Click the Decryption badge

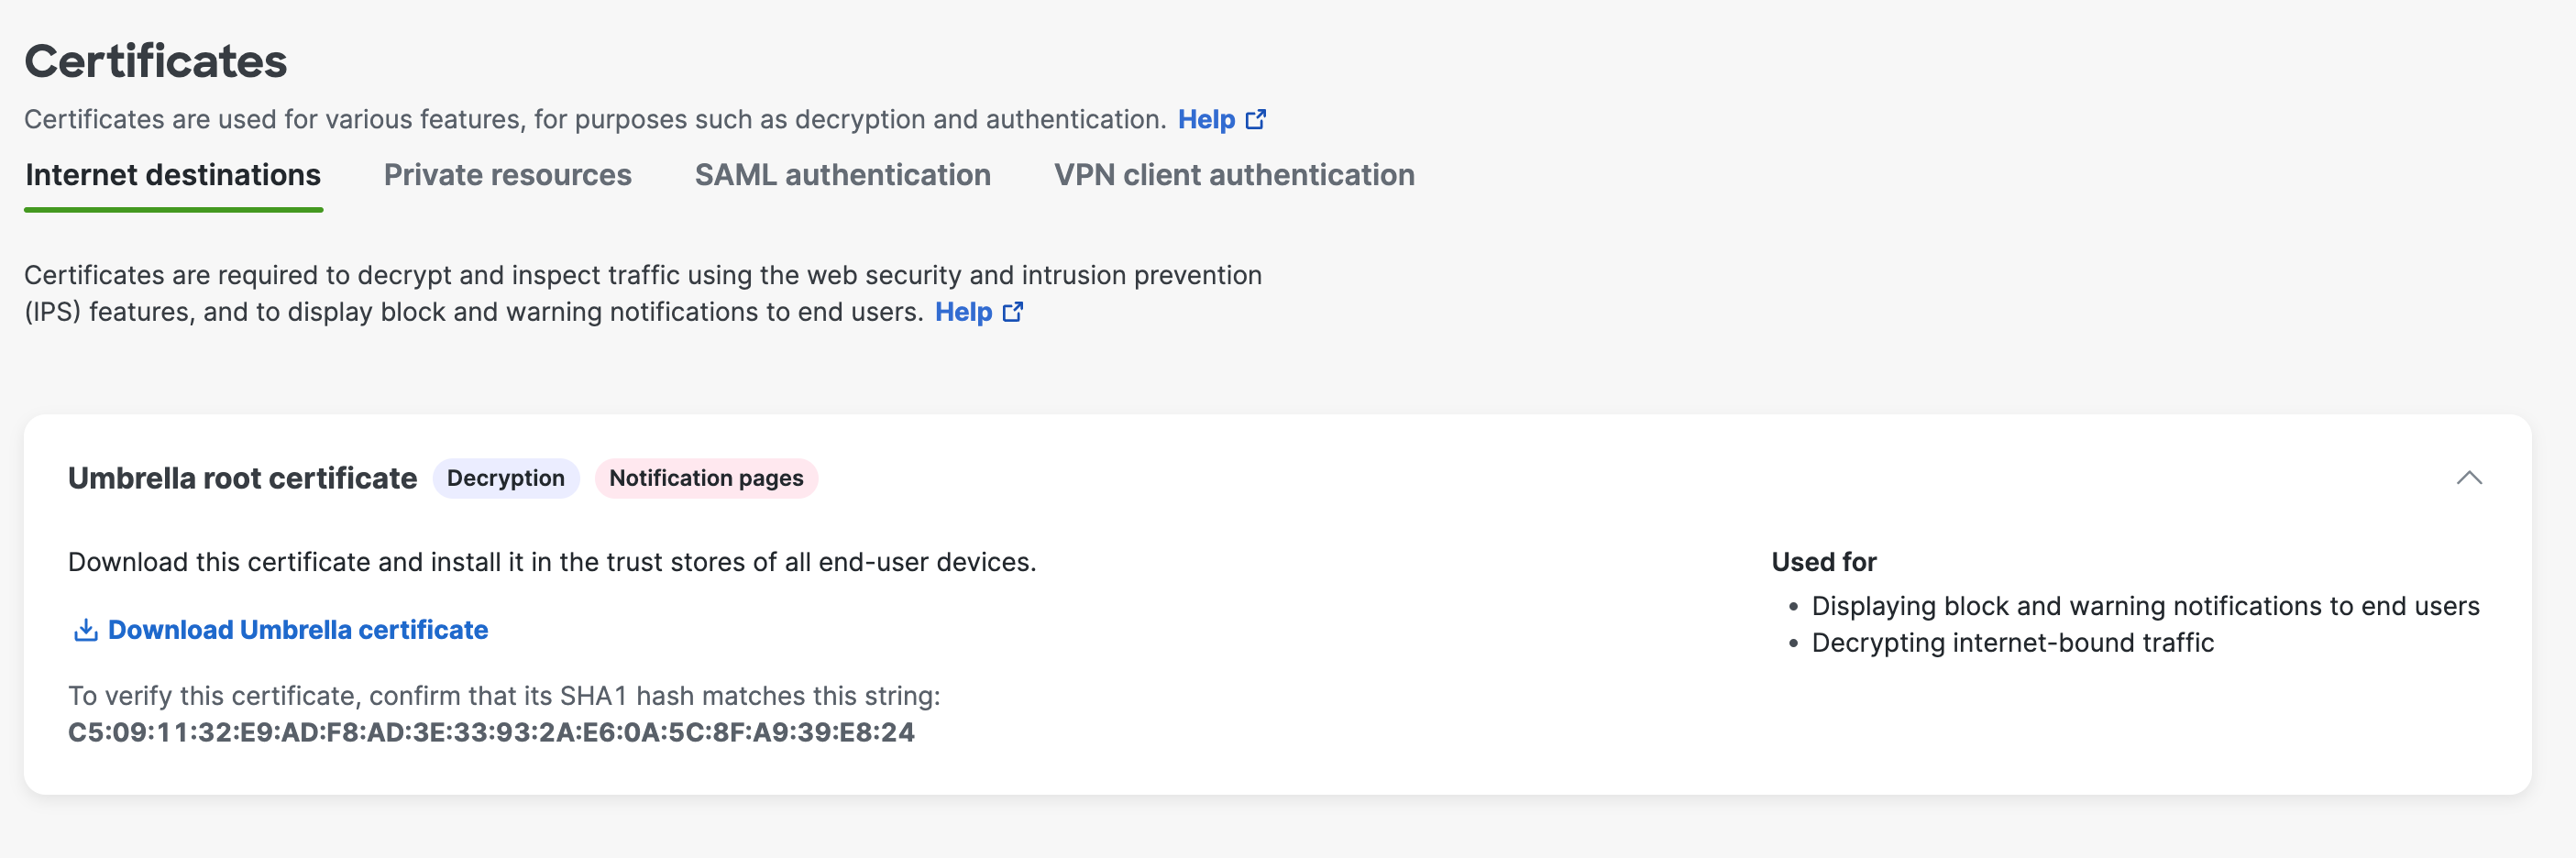(506, 478)
